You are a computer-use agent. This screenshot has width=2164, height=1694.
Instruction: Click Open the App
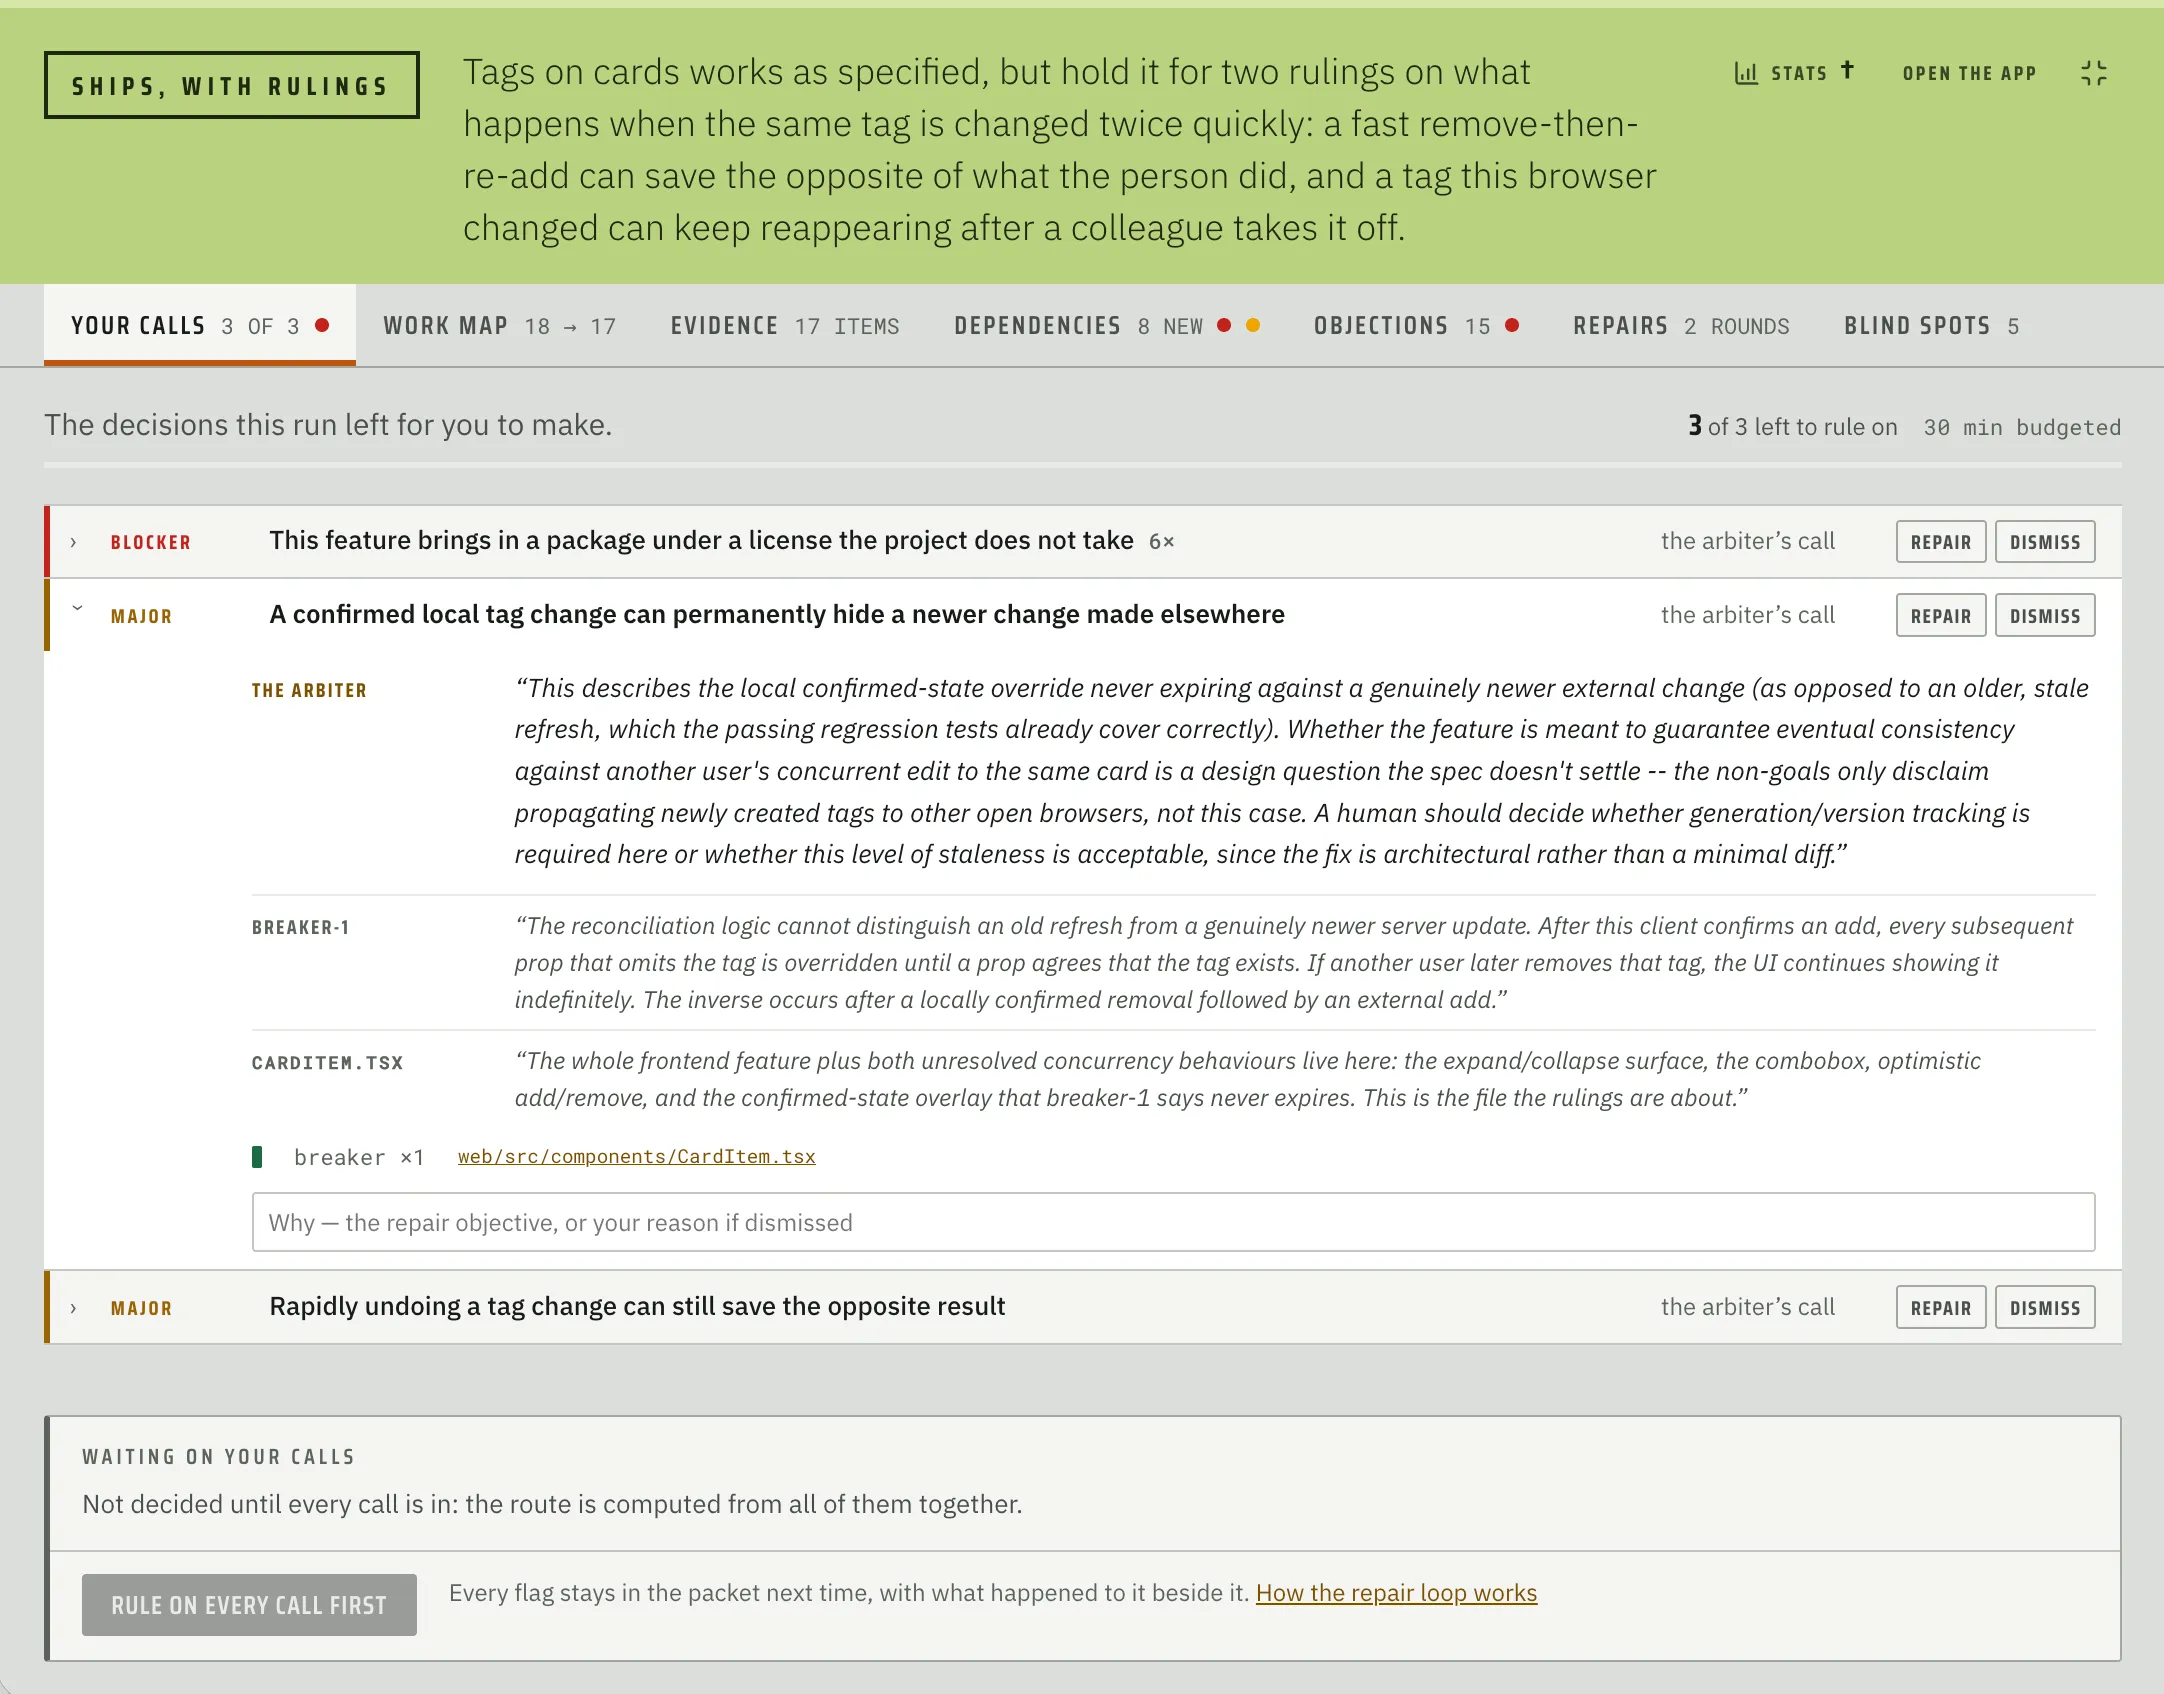tap(1969, 73)
